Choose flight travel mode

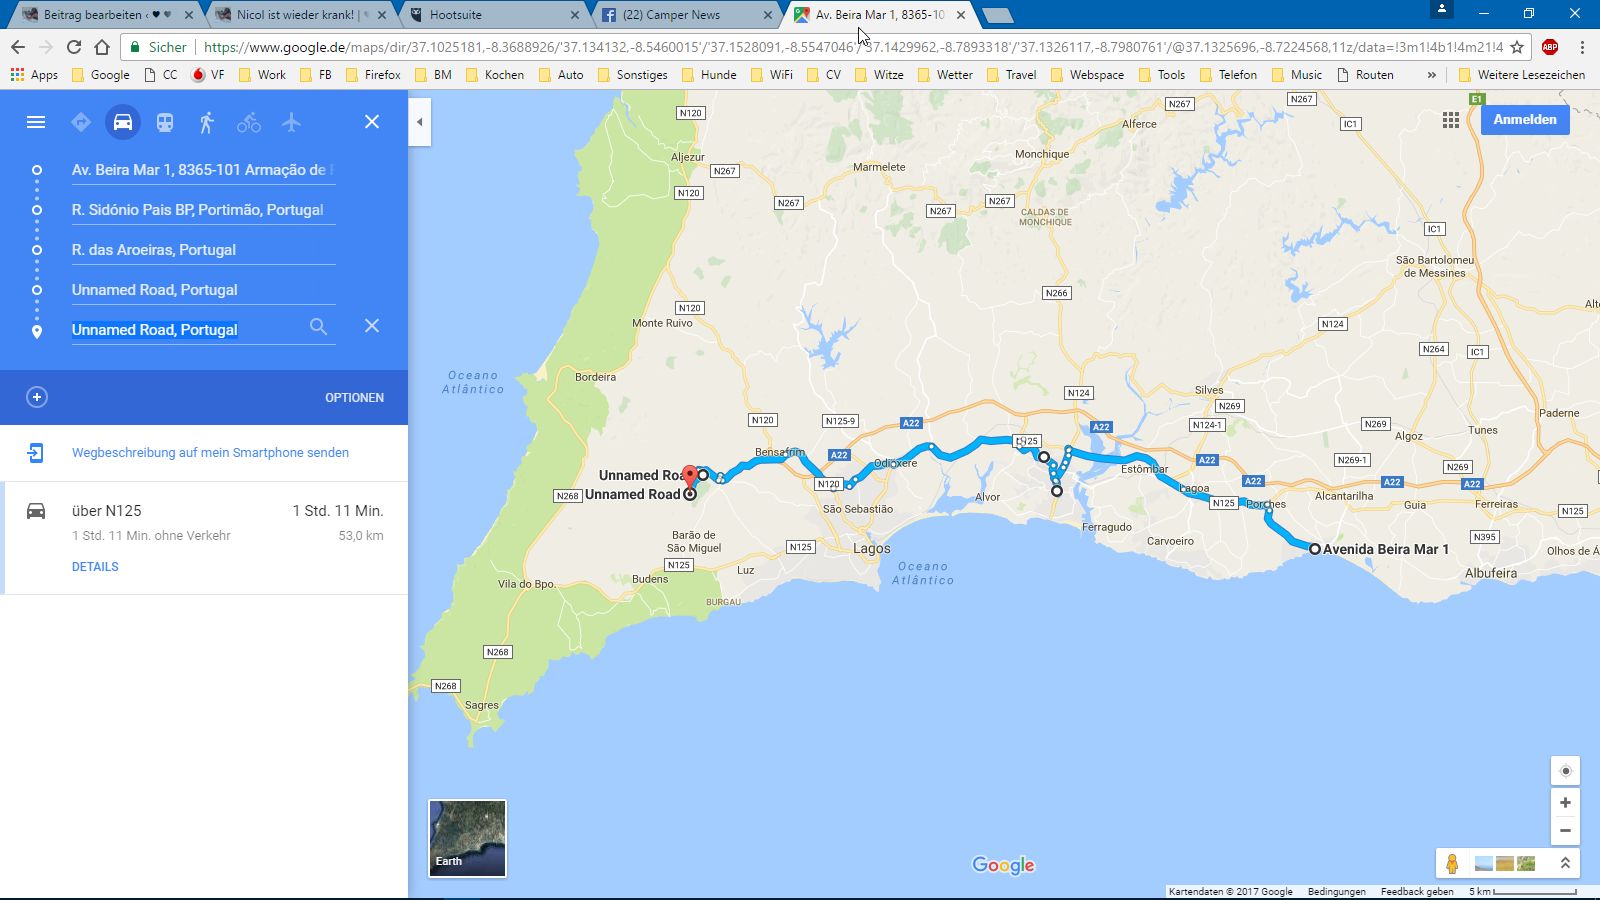(291, 122)
